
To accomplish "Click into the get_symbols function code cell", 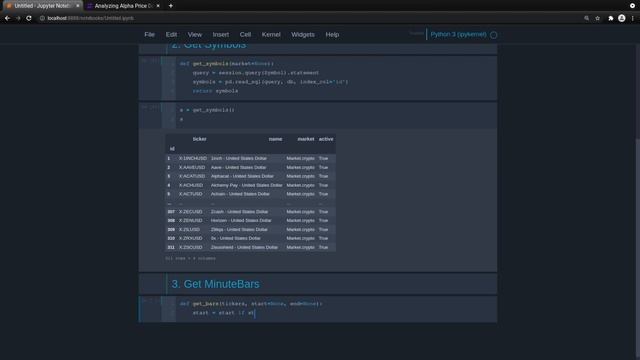I will coord(336,78).
